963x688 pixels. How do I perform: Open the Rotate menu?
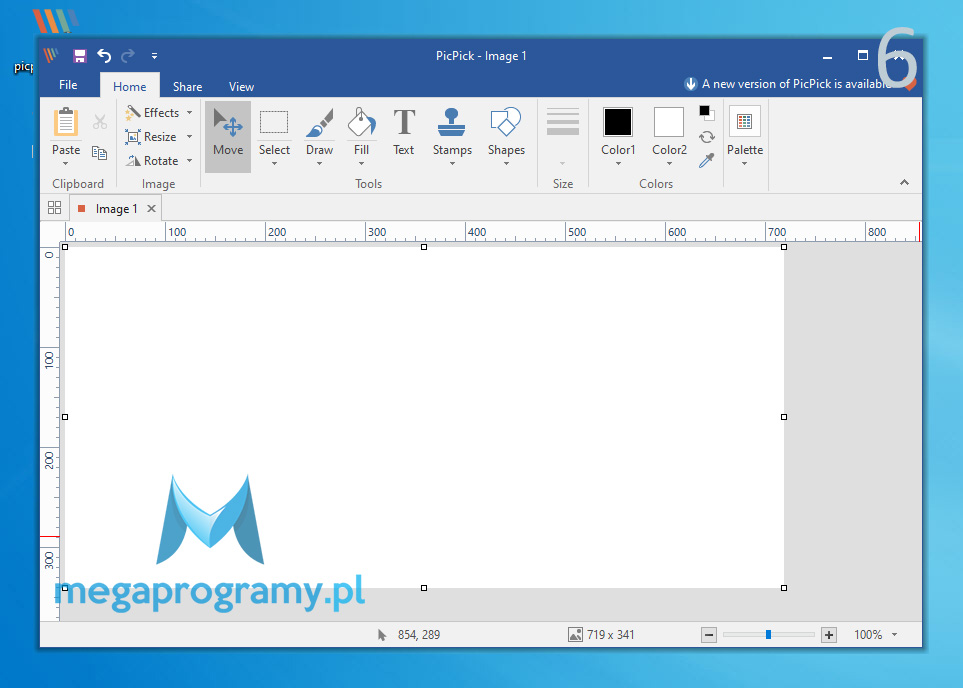(159, 160)
